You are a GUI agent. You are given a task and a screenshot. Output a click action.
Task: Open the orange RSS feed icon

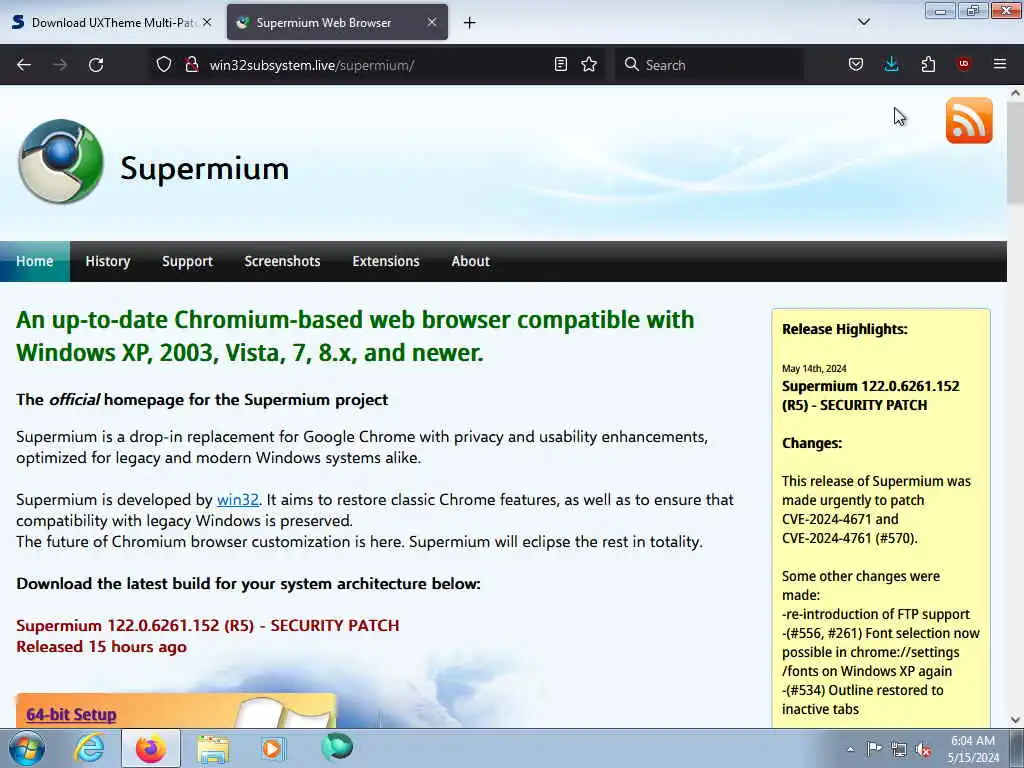click(x=968, y=121)
